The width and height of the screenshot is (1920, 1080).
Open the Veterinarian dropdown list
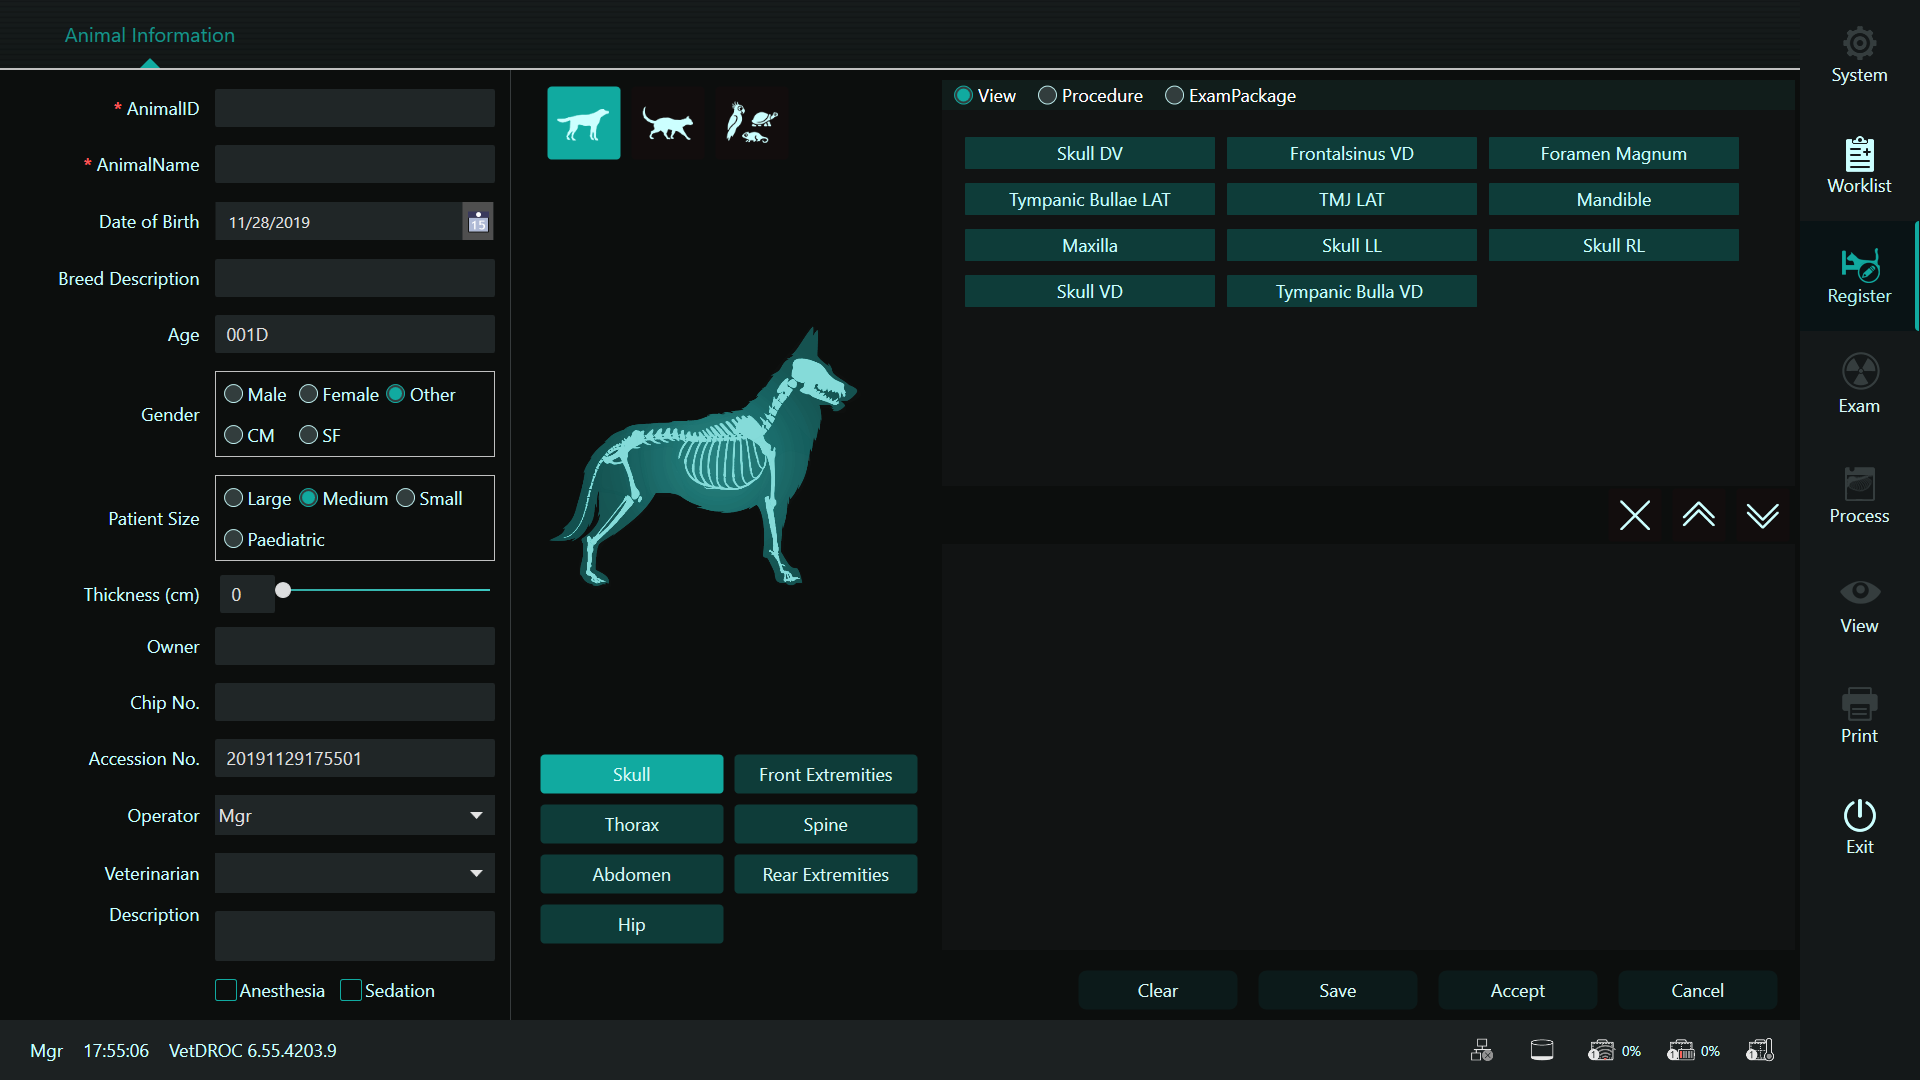click(x=476, y=874)
